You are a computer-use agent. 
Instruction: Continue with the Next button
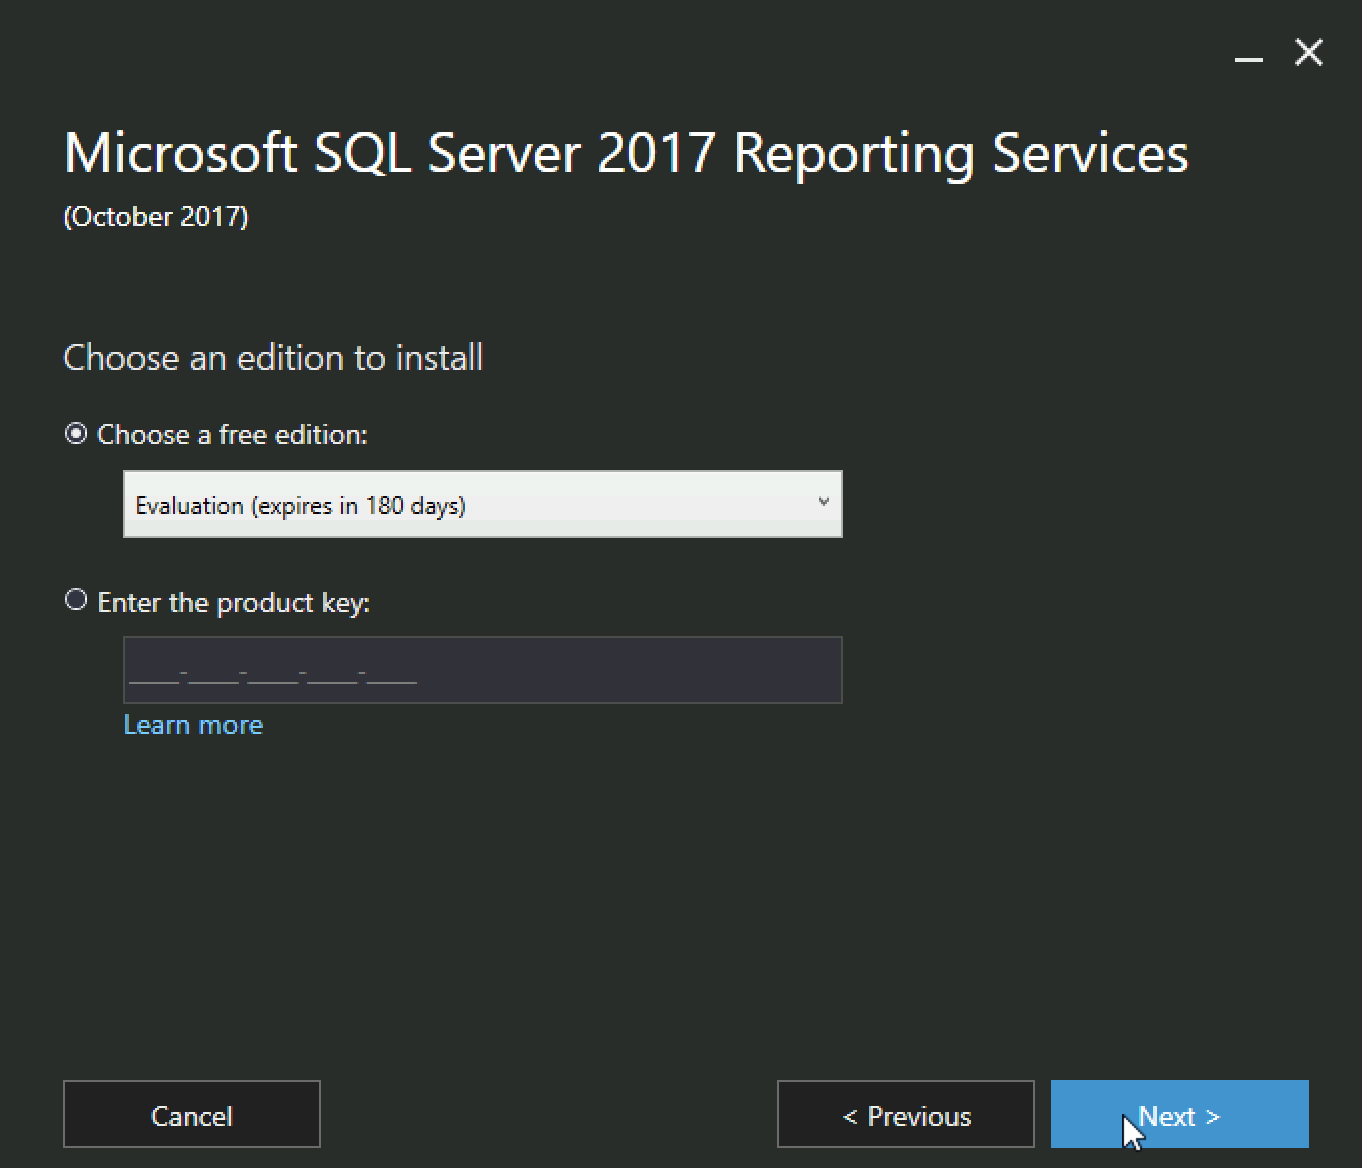click(x=1180, y=1114)
